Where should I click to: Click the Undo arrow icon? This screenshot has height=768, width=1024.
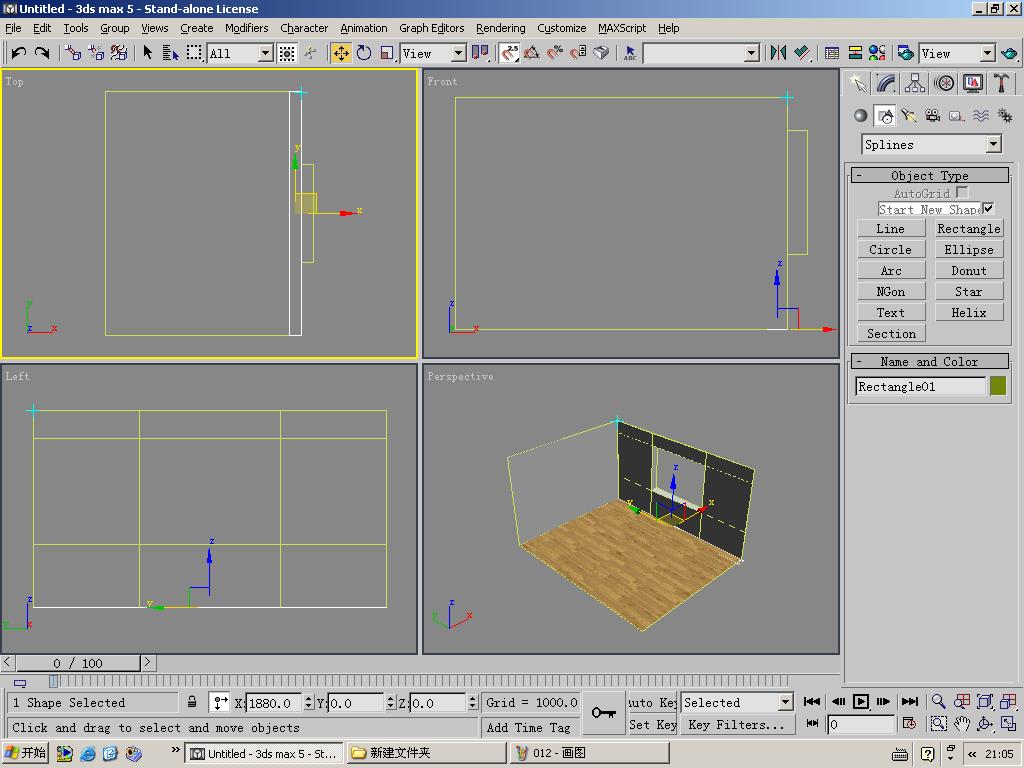[19, 53]
